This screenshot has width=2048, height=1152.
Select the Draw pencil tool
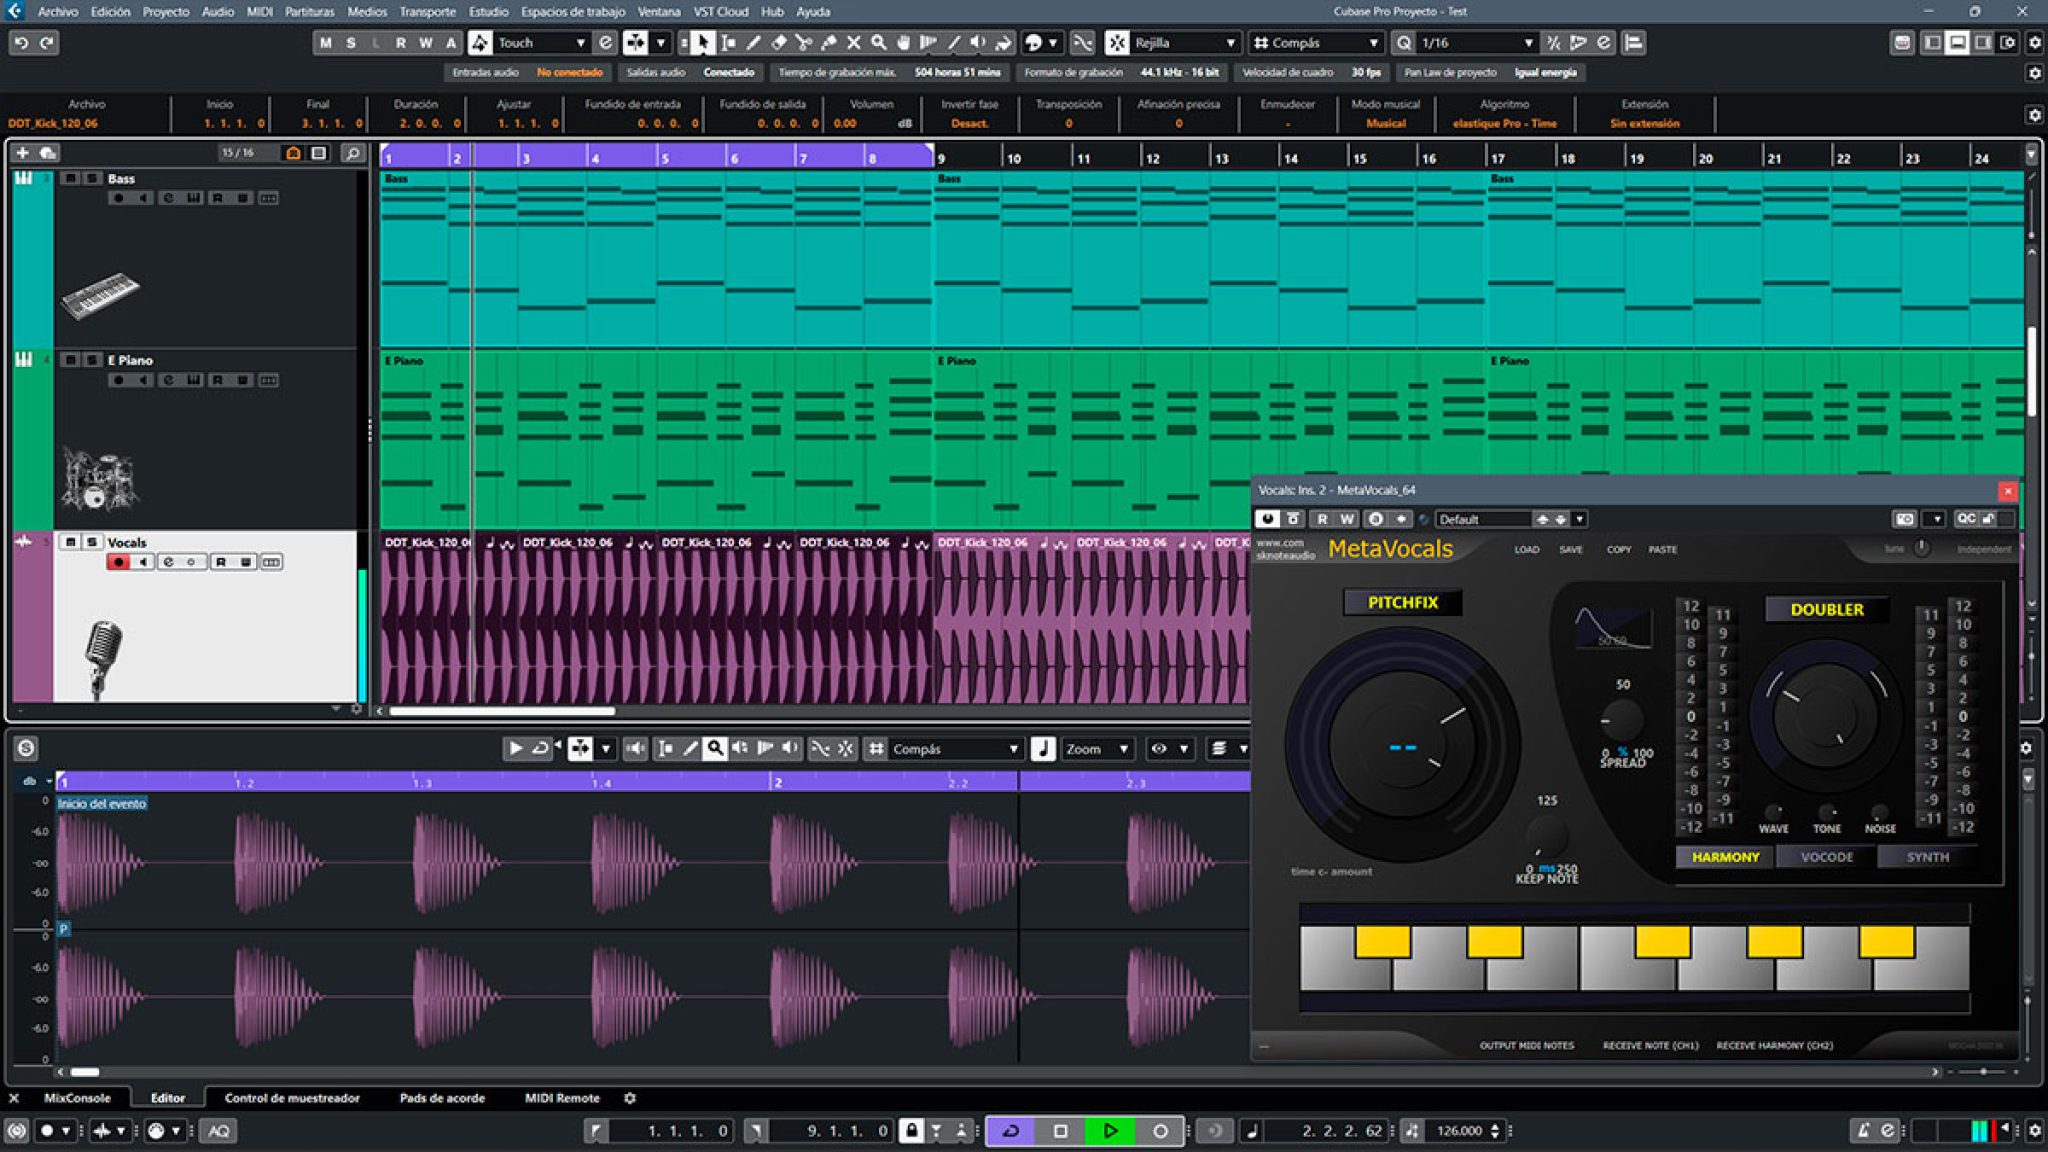753,43
